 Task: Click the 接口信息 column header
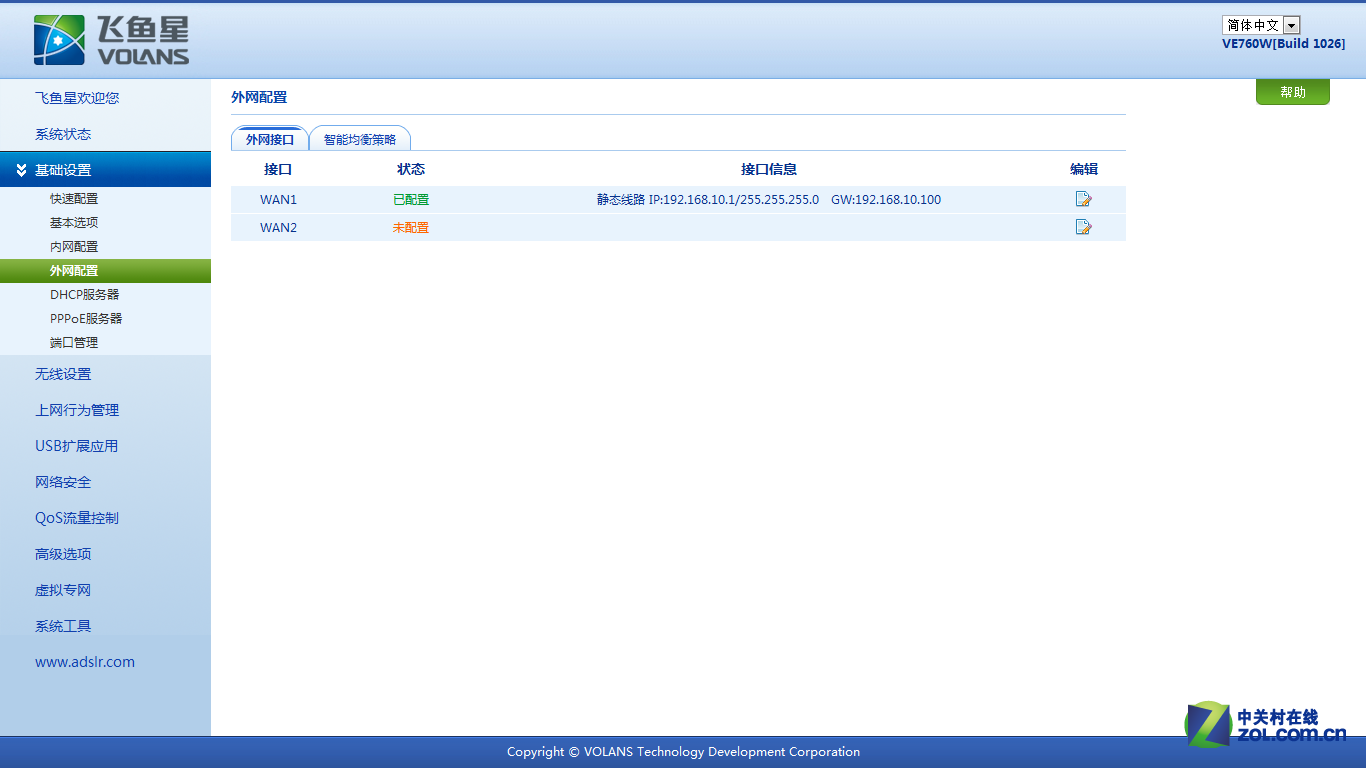pos(769,170)
